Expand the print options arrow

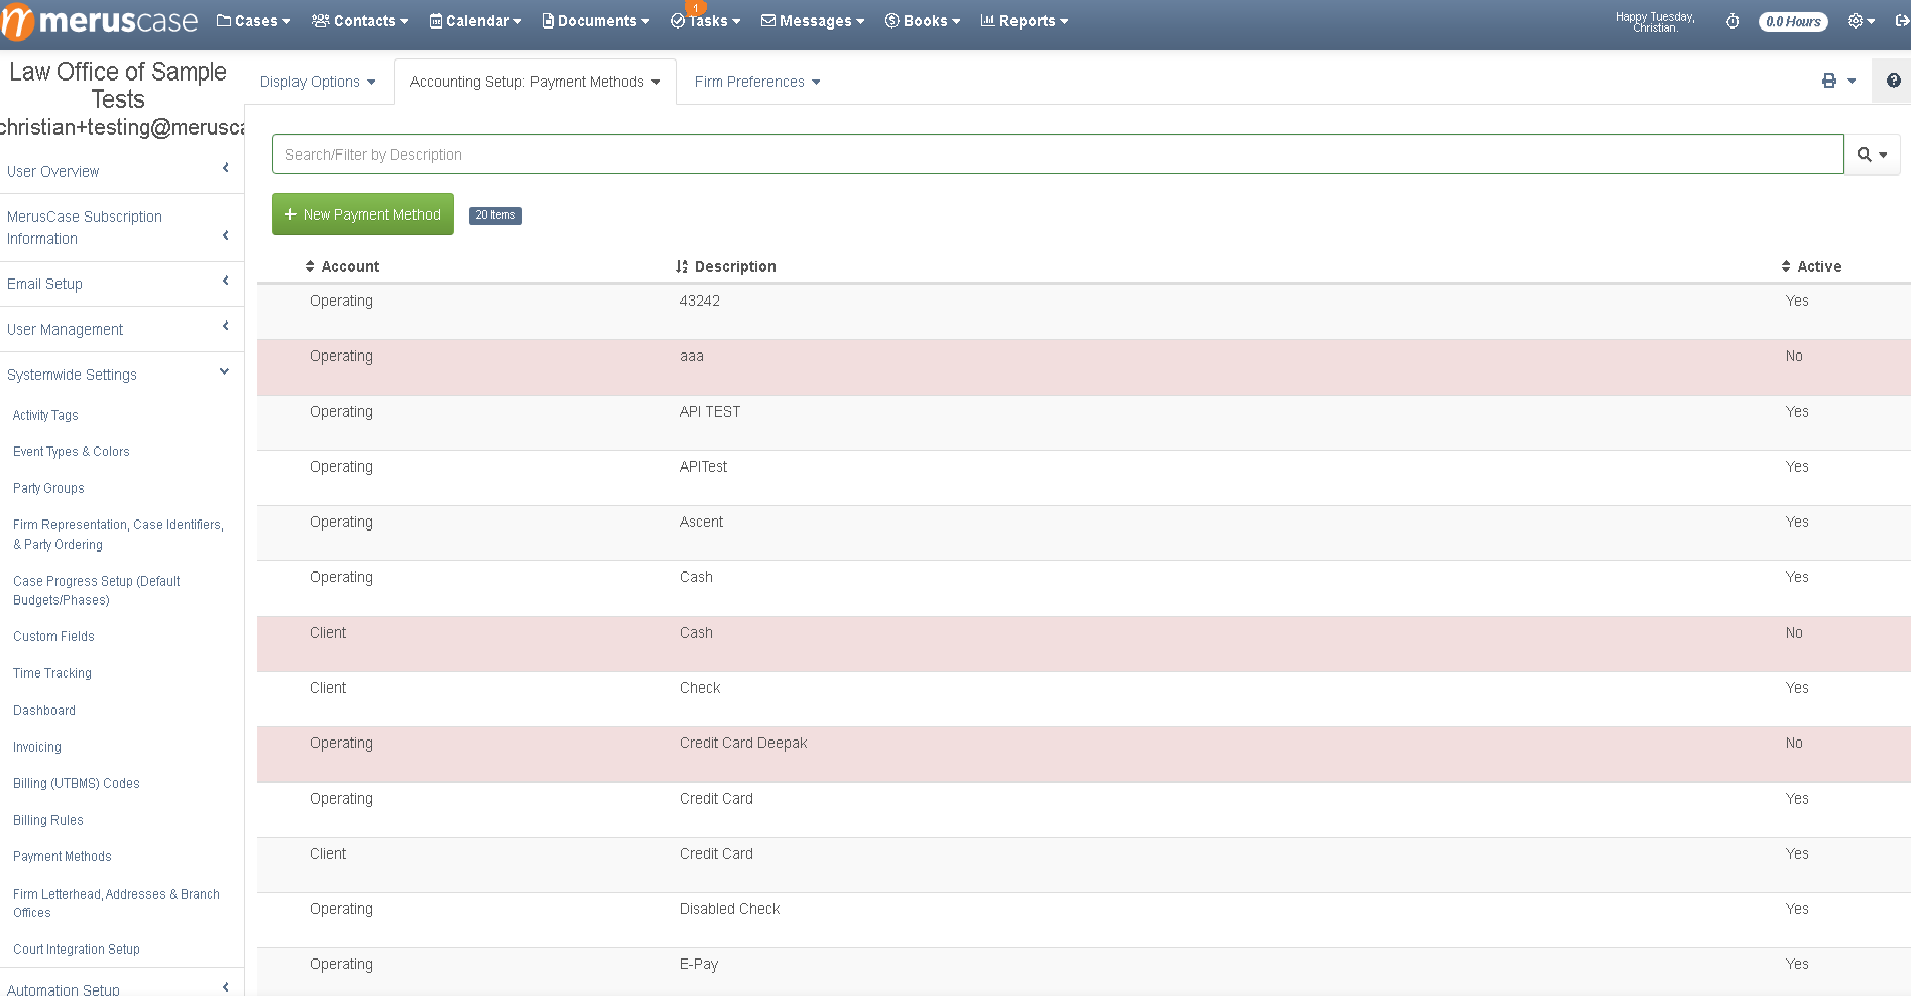coord(1852,81)
